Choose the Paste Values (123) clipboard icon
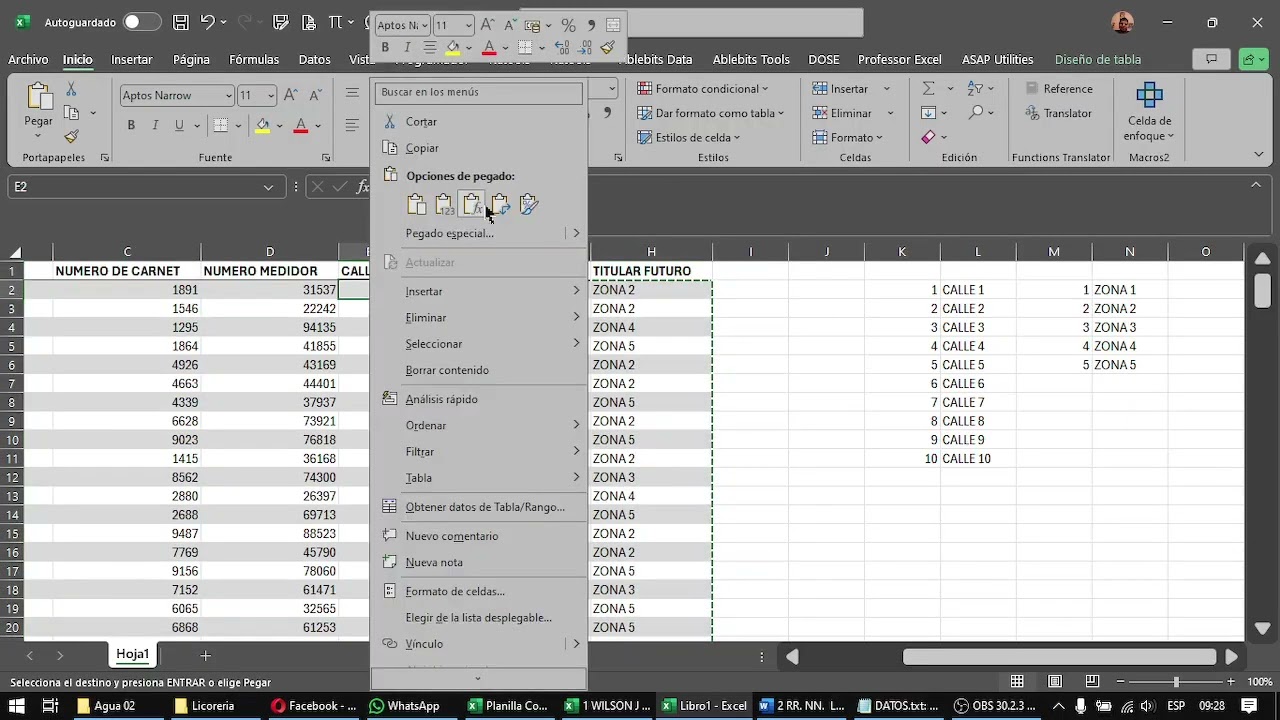The image size is (1280, 720). coord(444,205)
